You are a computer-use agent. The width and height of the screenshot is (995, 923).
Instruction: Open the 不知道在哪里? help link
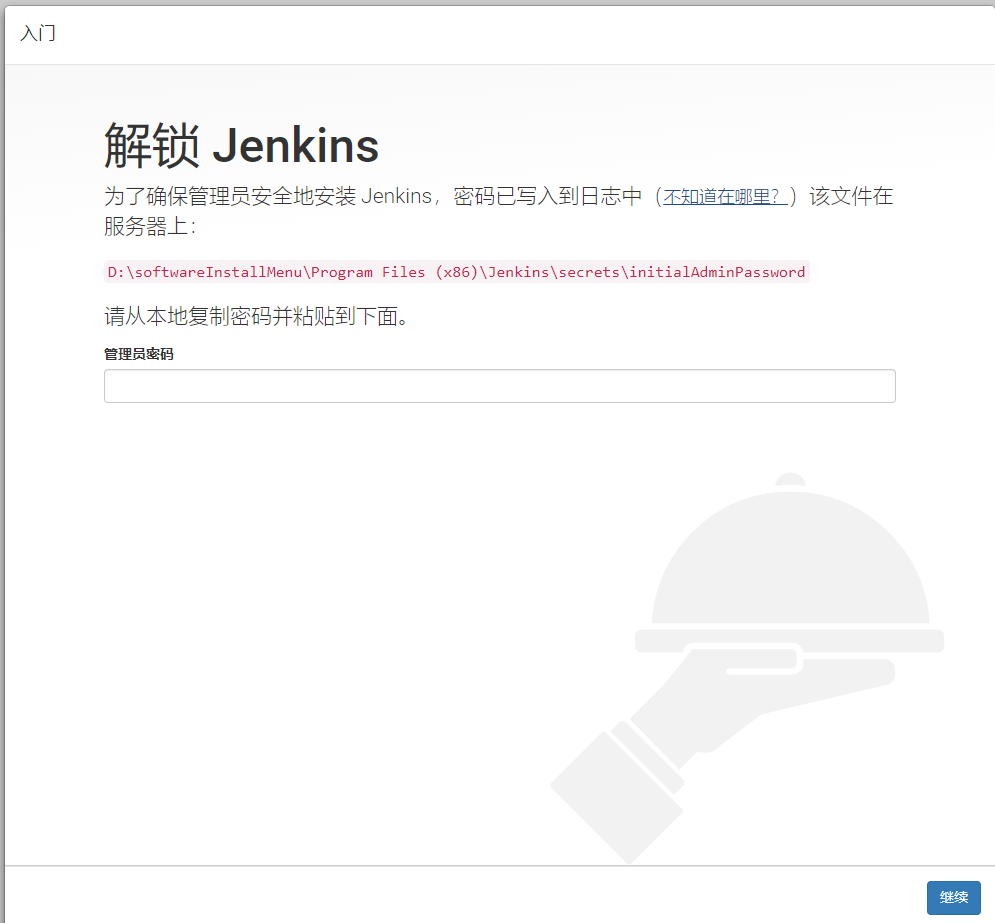[725, 197]
